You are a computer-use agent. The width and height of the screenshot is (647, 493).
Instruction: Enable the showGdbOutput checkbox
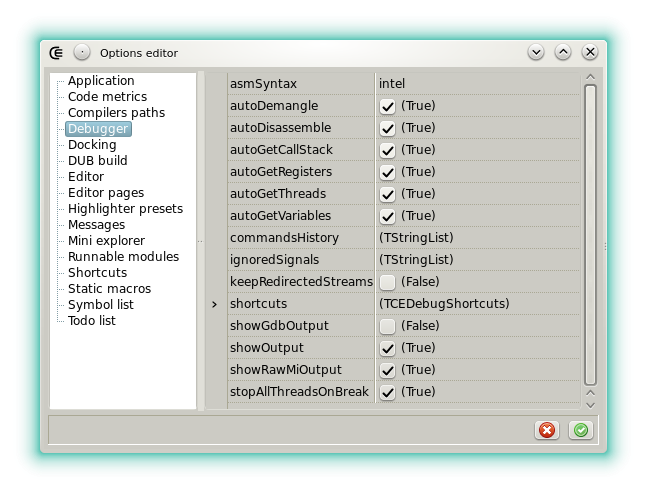tap(388, 326)
